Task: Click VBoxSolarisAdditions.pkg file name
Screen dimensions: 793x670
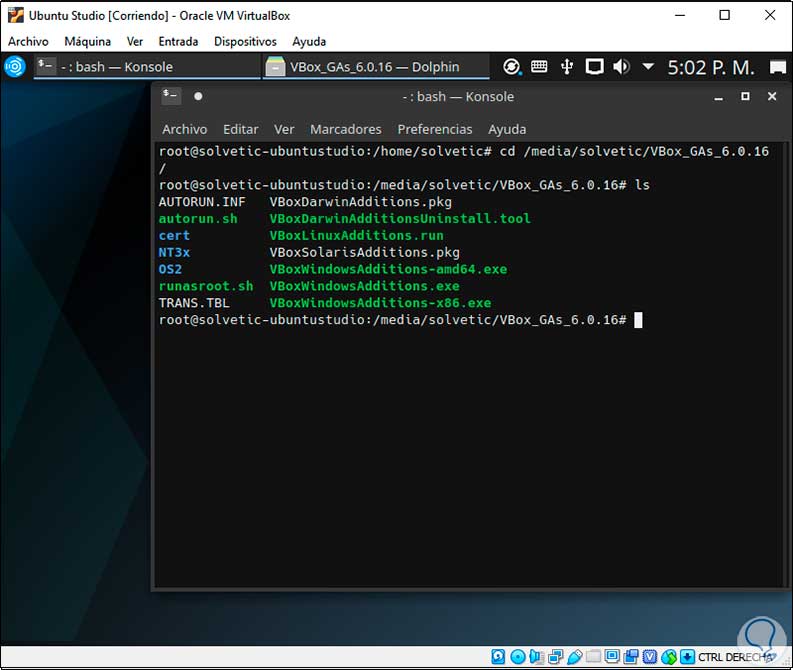Action: pos(365,252)
